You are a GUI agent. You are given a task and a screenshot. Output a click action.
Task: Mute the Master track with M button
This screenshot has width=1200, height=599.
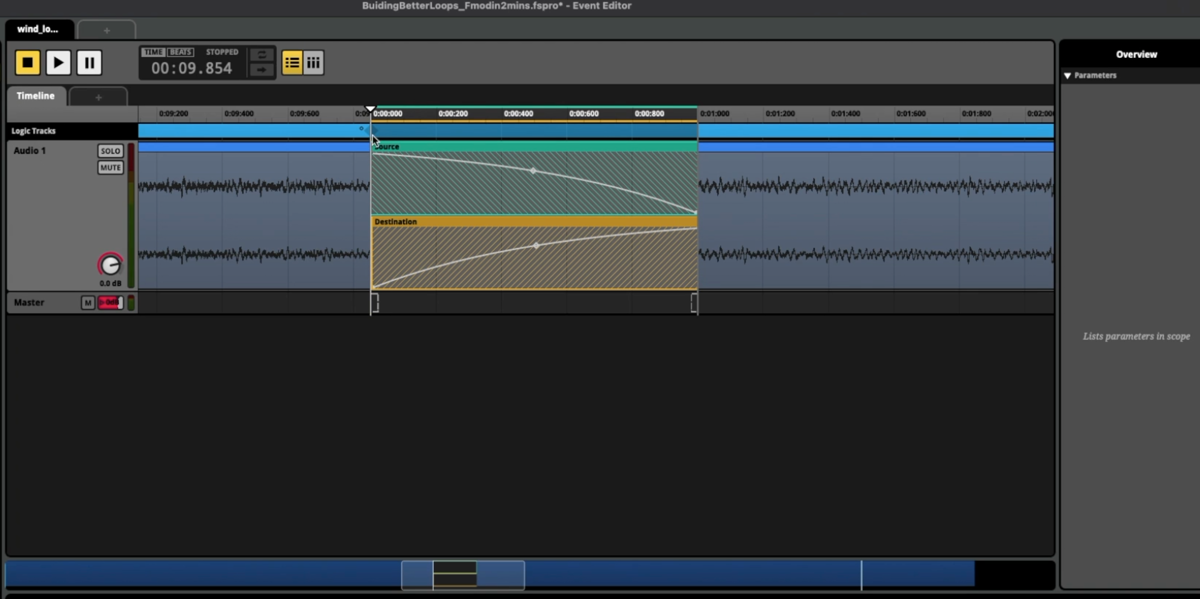88,303
